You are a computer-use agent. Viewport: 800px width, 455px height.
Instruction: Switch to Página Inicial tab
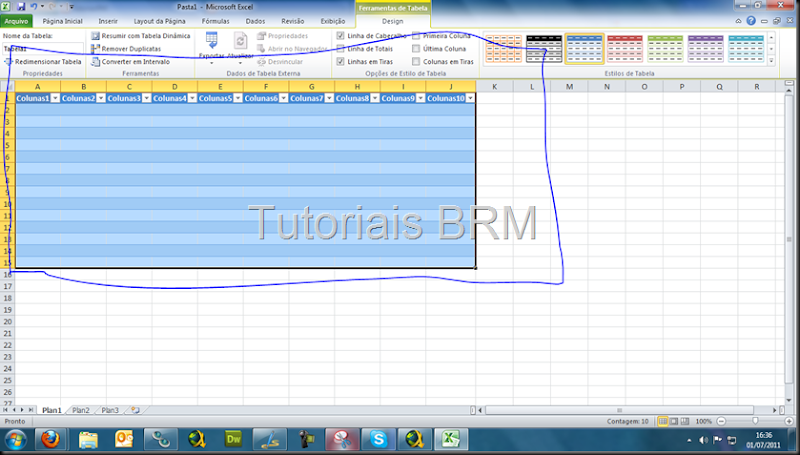pos(62,21)
